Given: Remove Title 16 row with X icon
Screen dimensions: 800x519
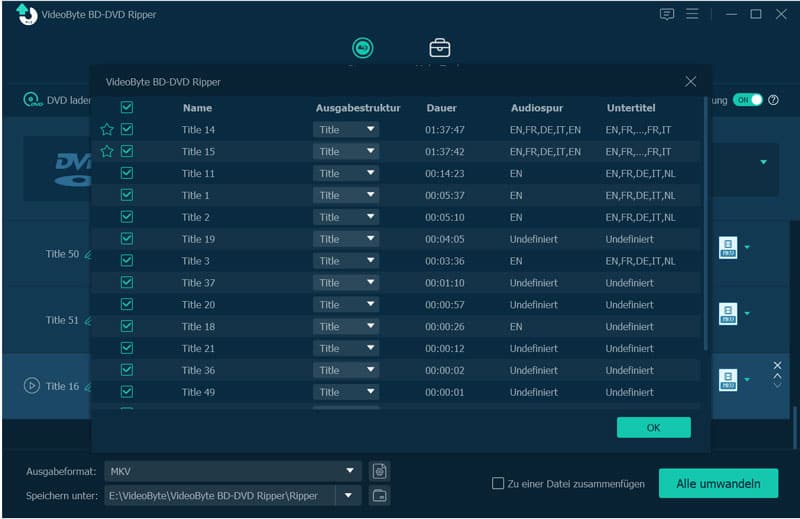Looking at the screenshot, I should (777, 365).
